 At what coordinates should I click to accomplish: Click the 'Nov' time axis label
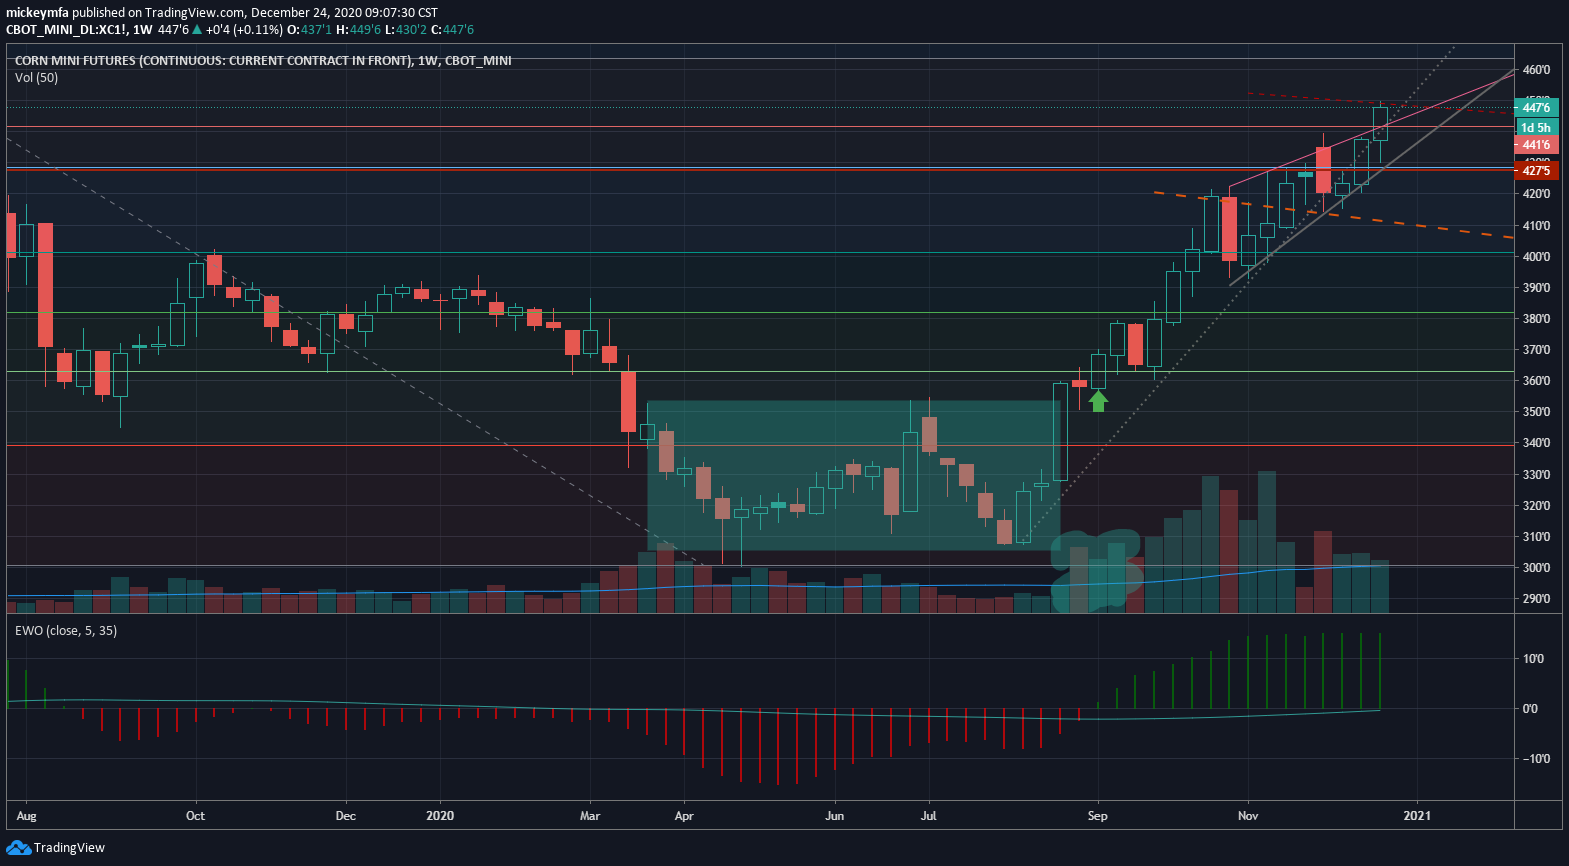point(1248,816)
